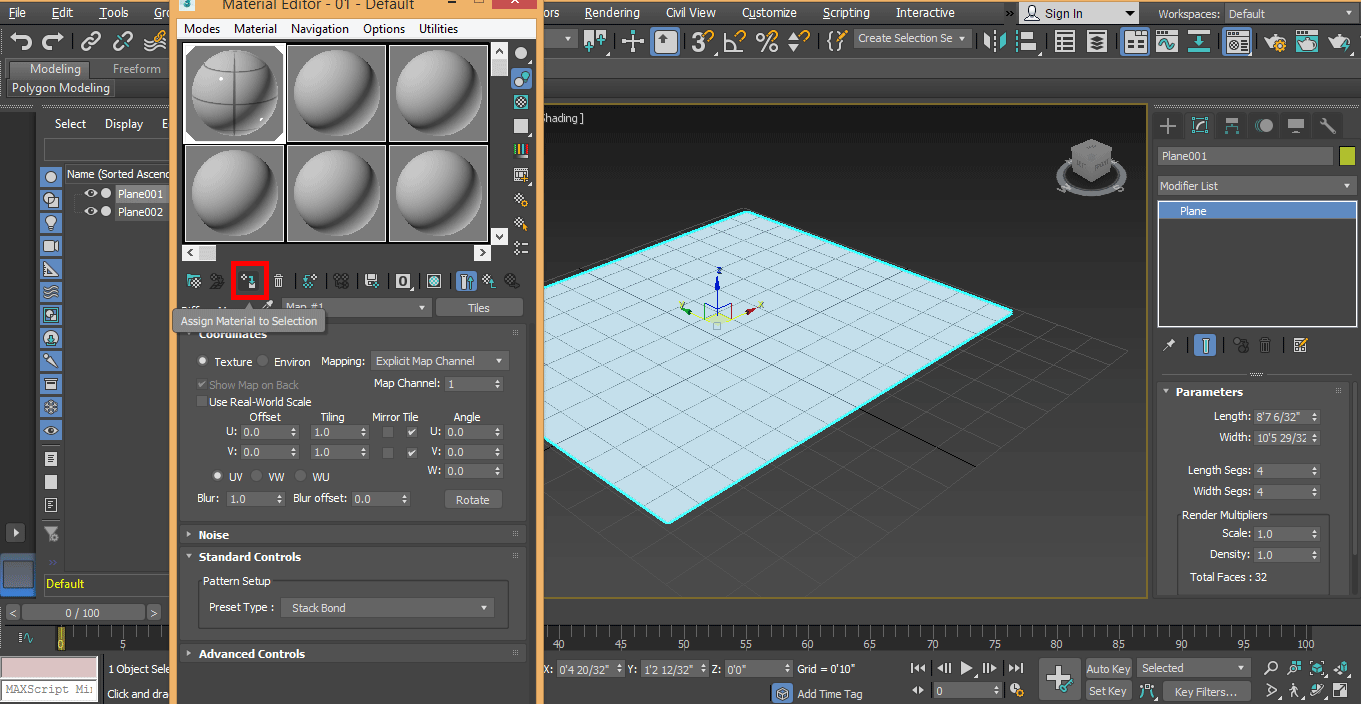Open Selected key mode dropdown

[x=1194, y=668]
